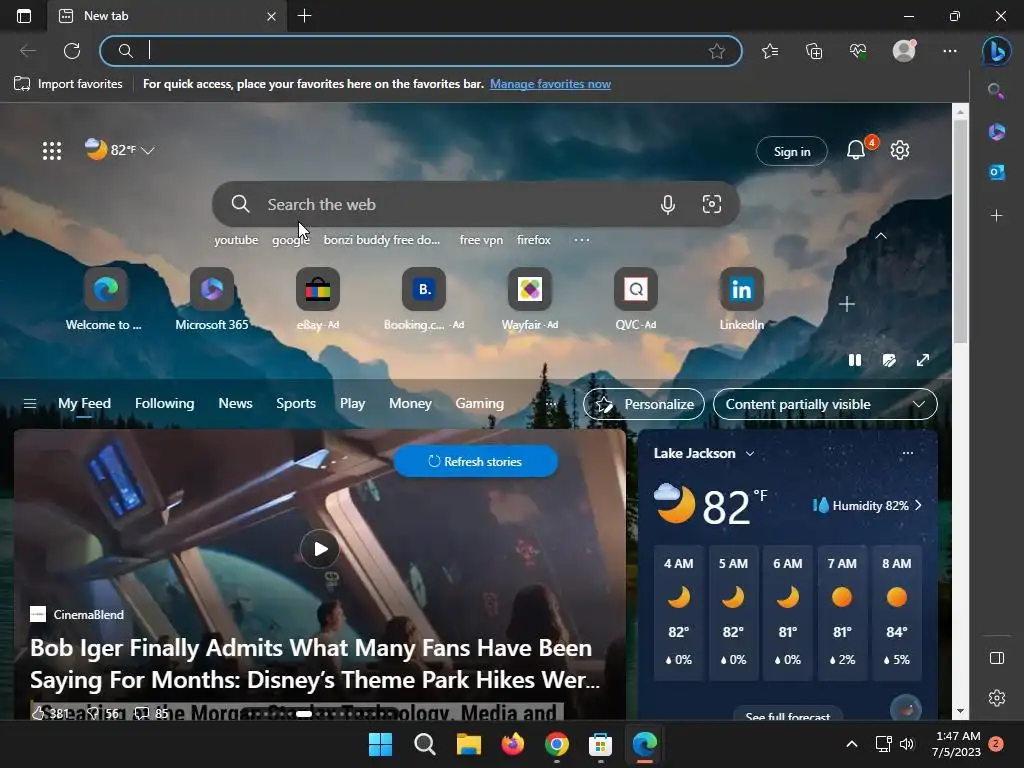Add an app to the sidebar

[997, 216]
